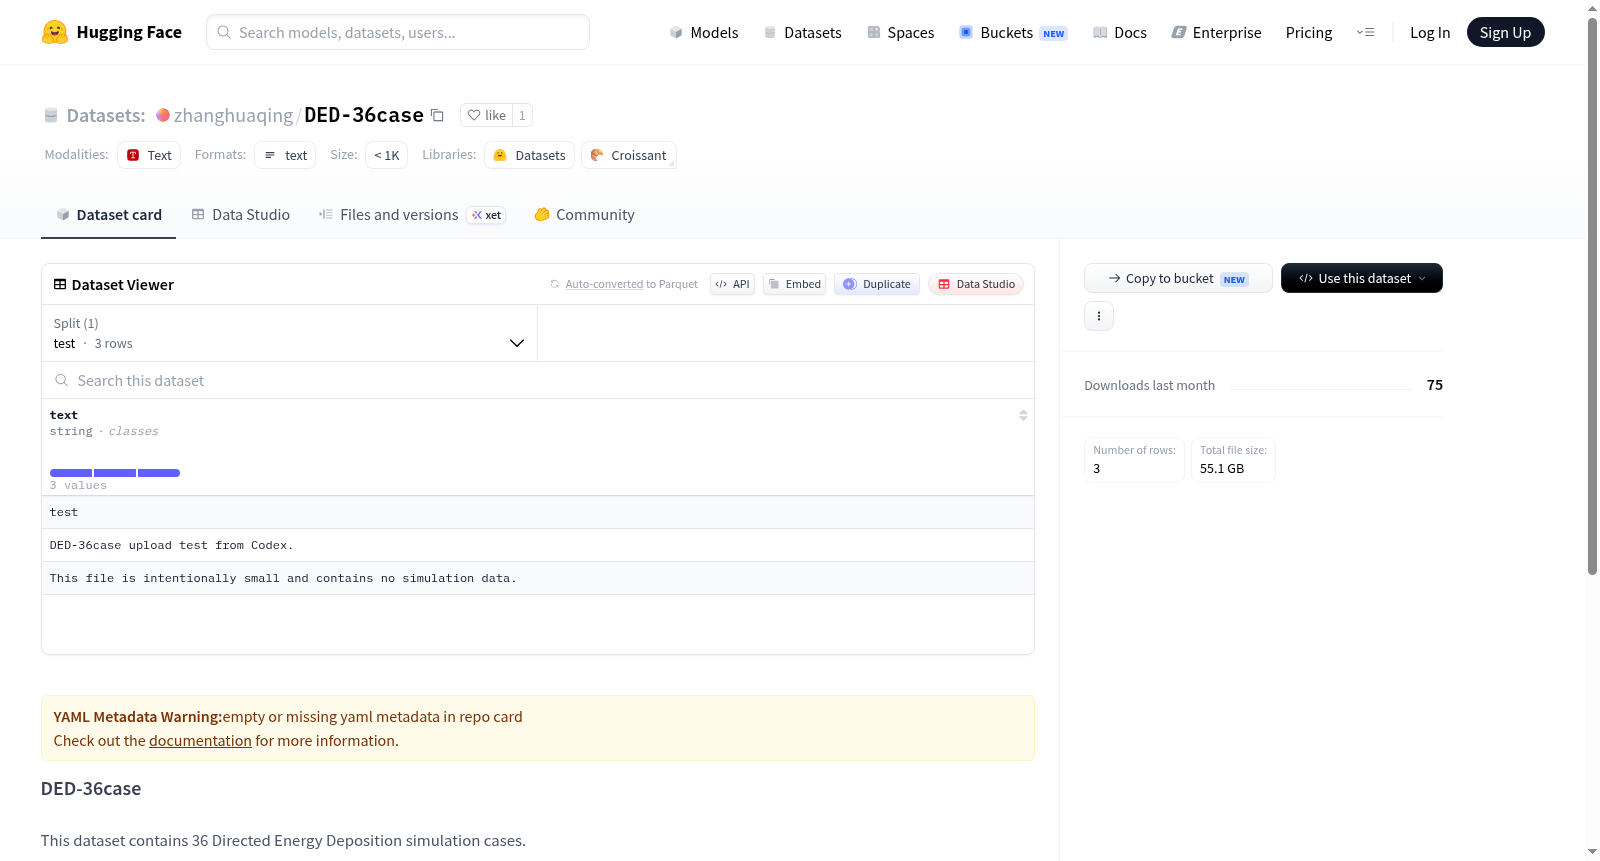Image resolution: width=1600 pixels, height=861 pixels.
Task: Open the Pricing page
Action: click(1309, 32)
